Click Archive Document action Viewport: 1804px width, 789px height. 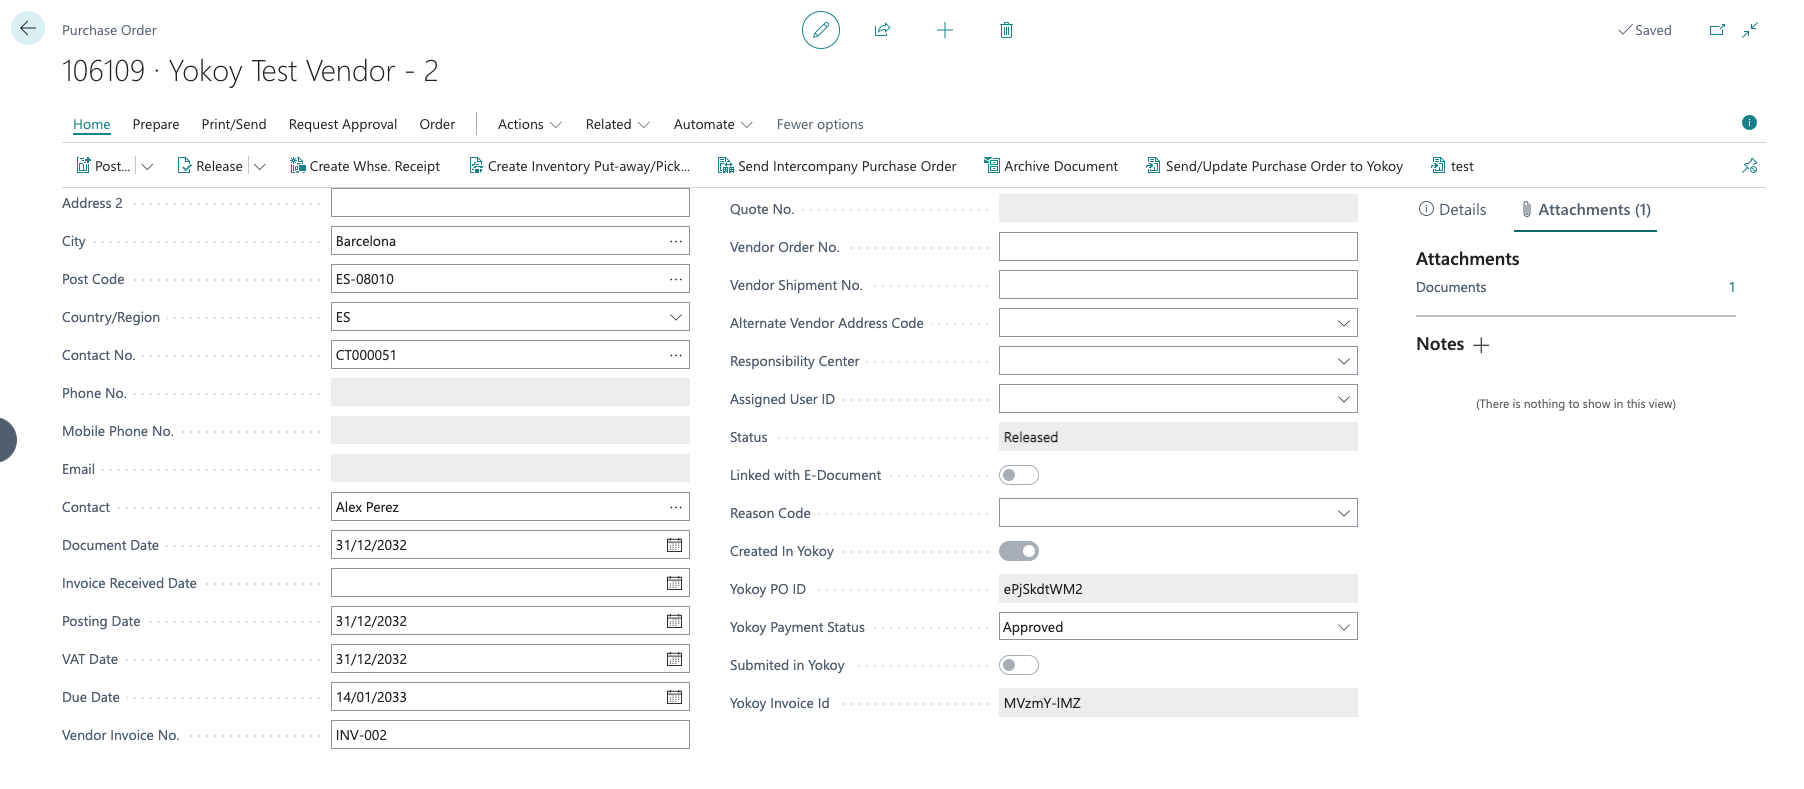tap(1051, 166)
